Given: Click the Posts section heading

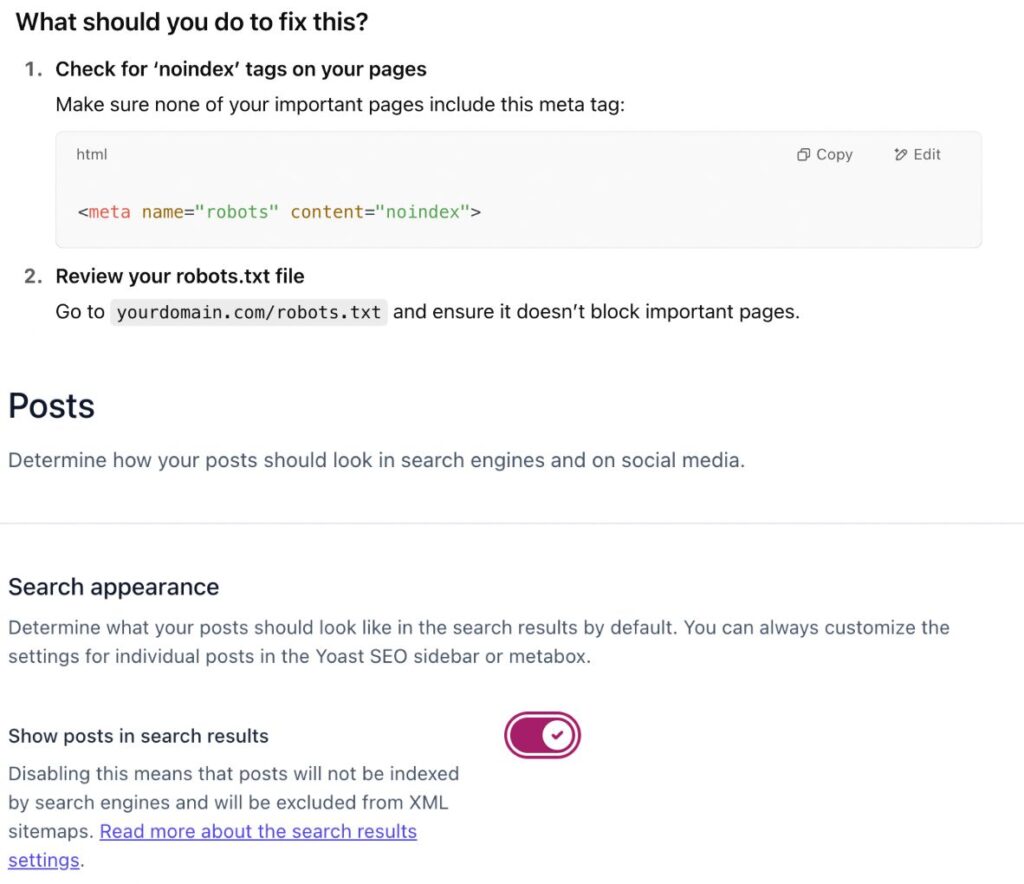Looking at the screenshot, I should pos(52,406).
